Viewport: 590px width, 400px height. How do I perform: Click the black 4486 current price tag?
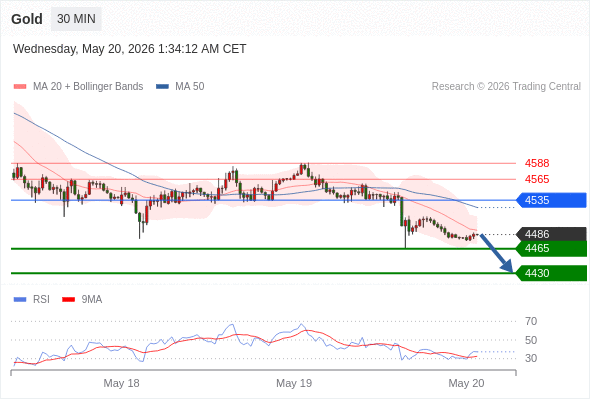[551, 234]
